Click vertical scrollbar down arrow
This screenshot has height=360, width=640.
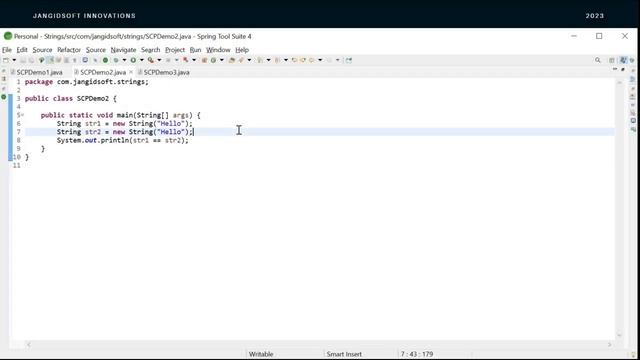[x=619, y=335]
